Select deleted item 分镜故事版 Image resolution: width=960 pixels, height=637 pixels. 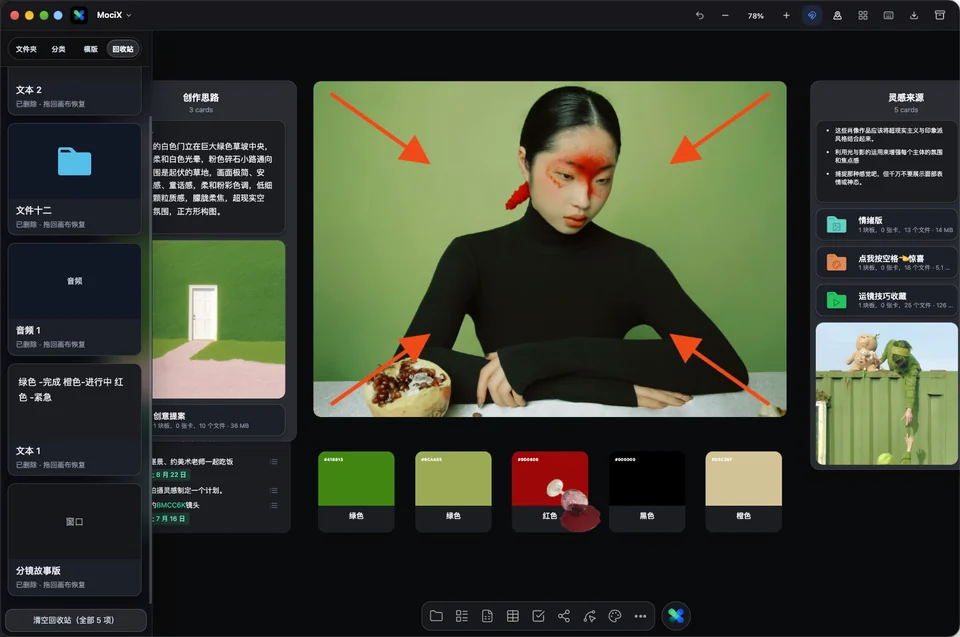coord(75,540)
